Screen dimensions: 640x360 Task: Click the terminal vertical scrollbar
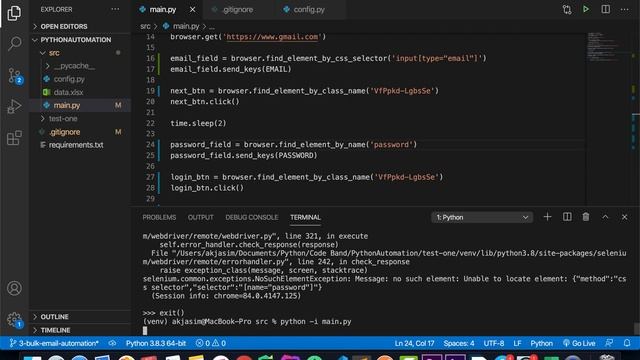(x=636, y=329)
